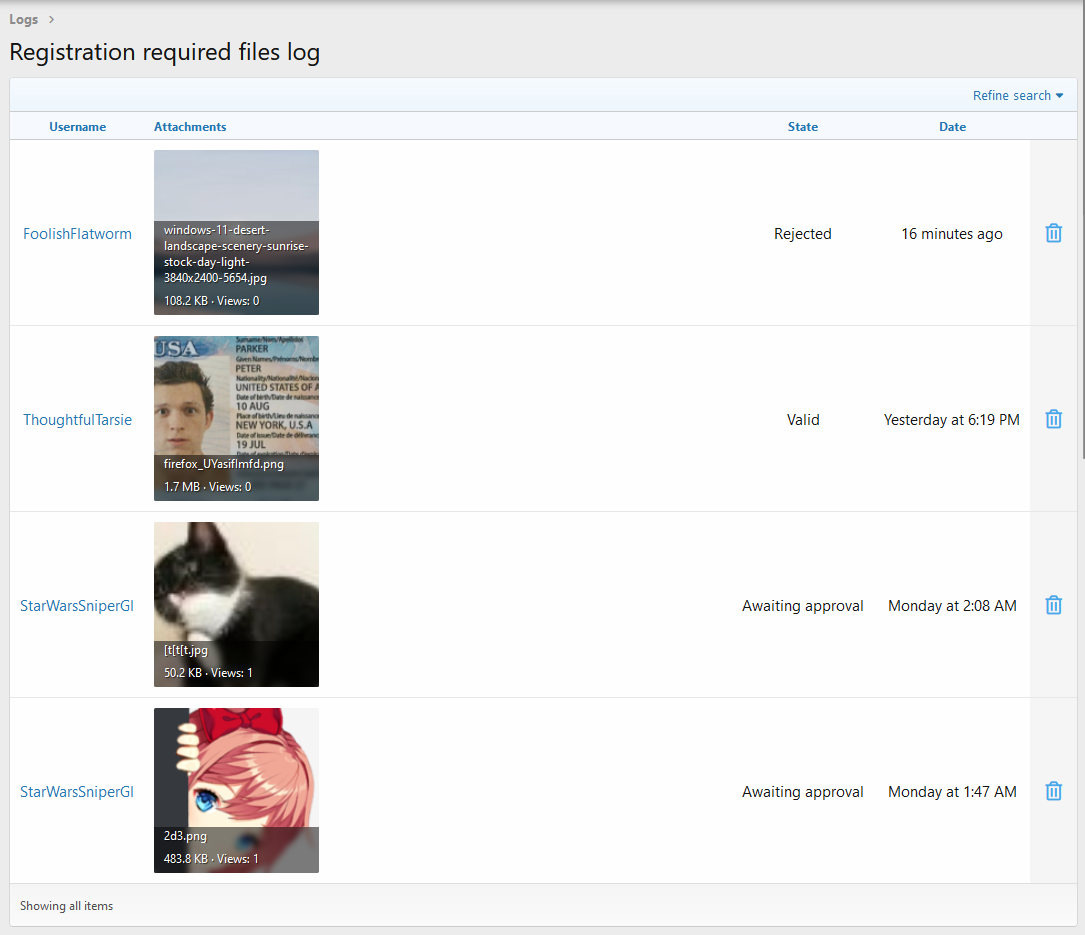The image size is (1085, 935).
Task: Click the 16 minutes ago date
Action: tap(951, 234)
